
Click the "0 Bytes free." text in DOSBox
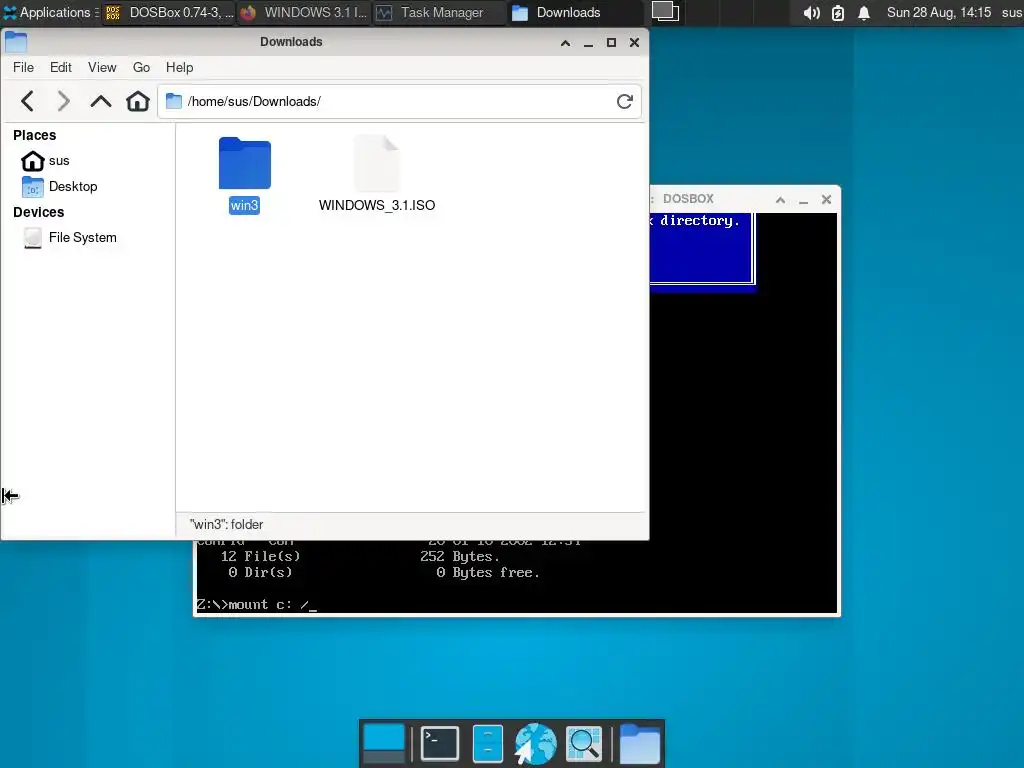pyautogui.click(x=488, y=573)
